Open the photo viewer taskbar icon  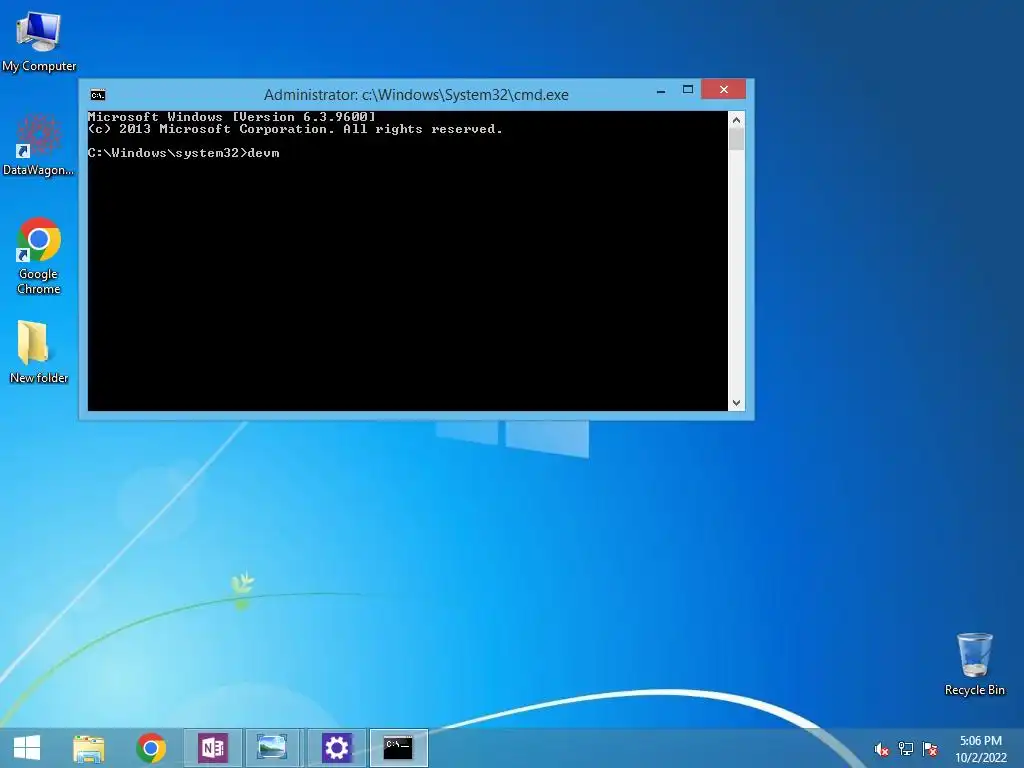[x=272, y=748]
